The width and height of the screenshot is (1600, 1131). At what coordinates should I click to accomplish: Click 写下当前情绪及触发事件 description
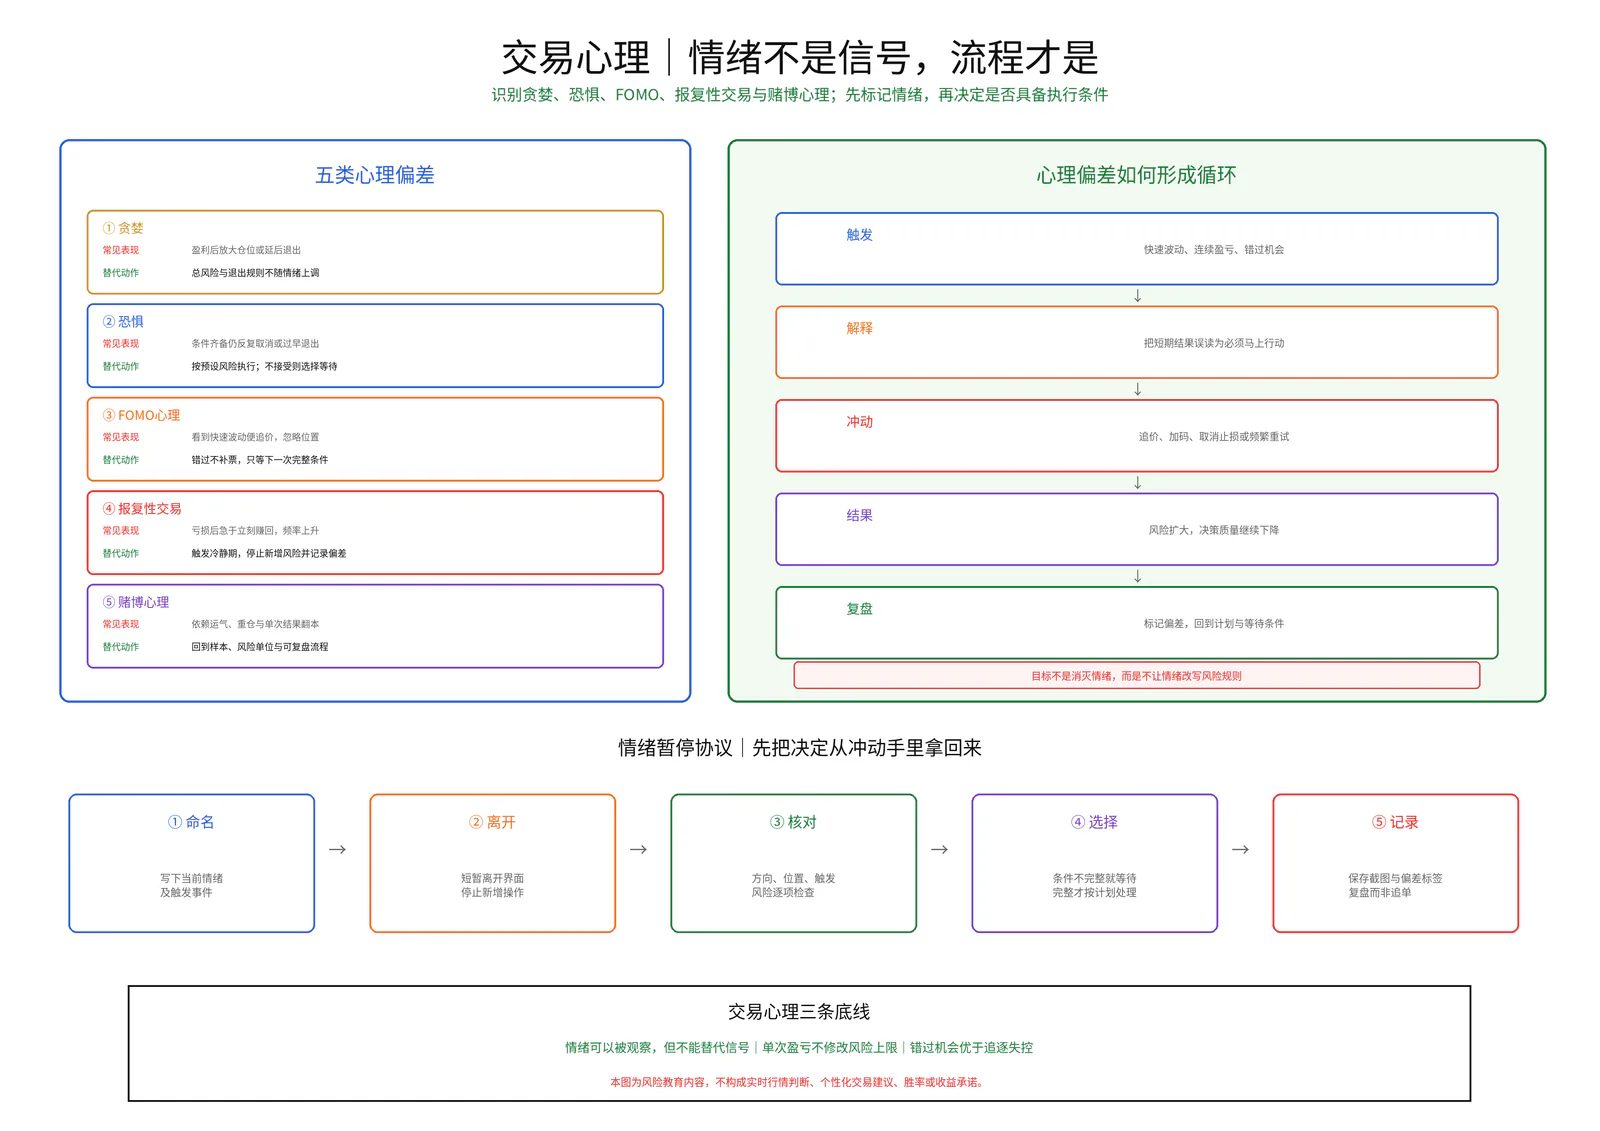click(191, 885)
